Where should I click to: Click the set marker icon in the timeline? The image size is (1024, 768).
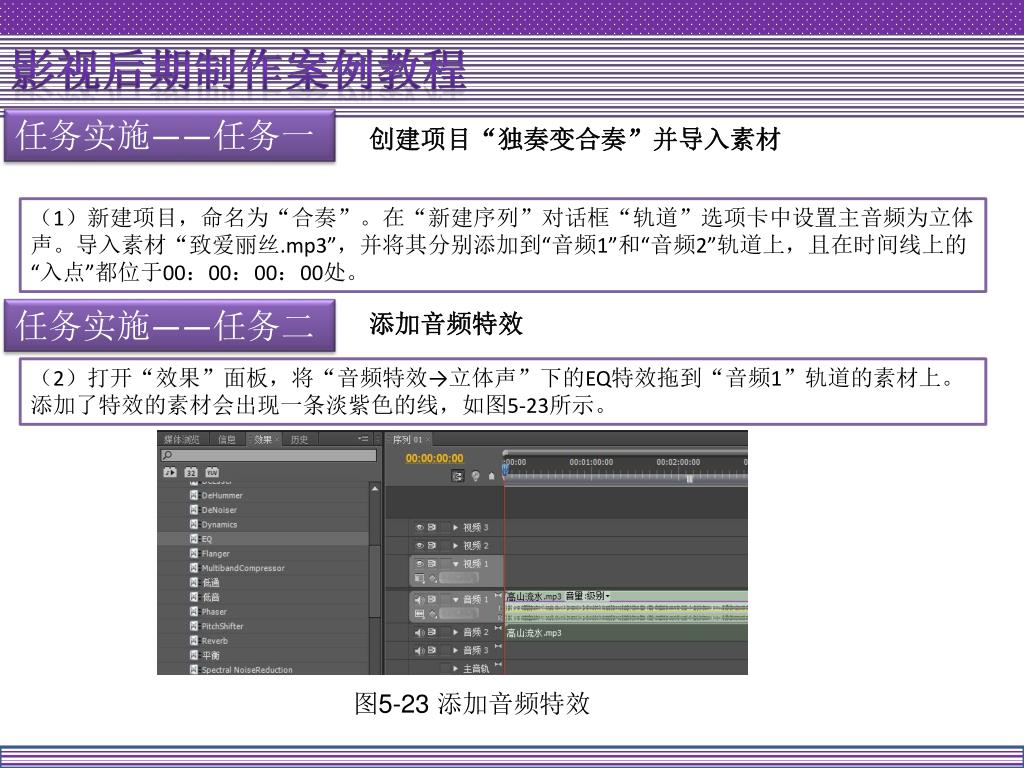click(492, 476)
